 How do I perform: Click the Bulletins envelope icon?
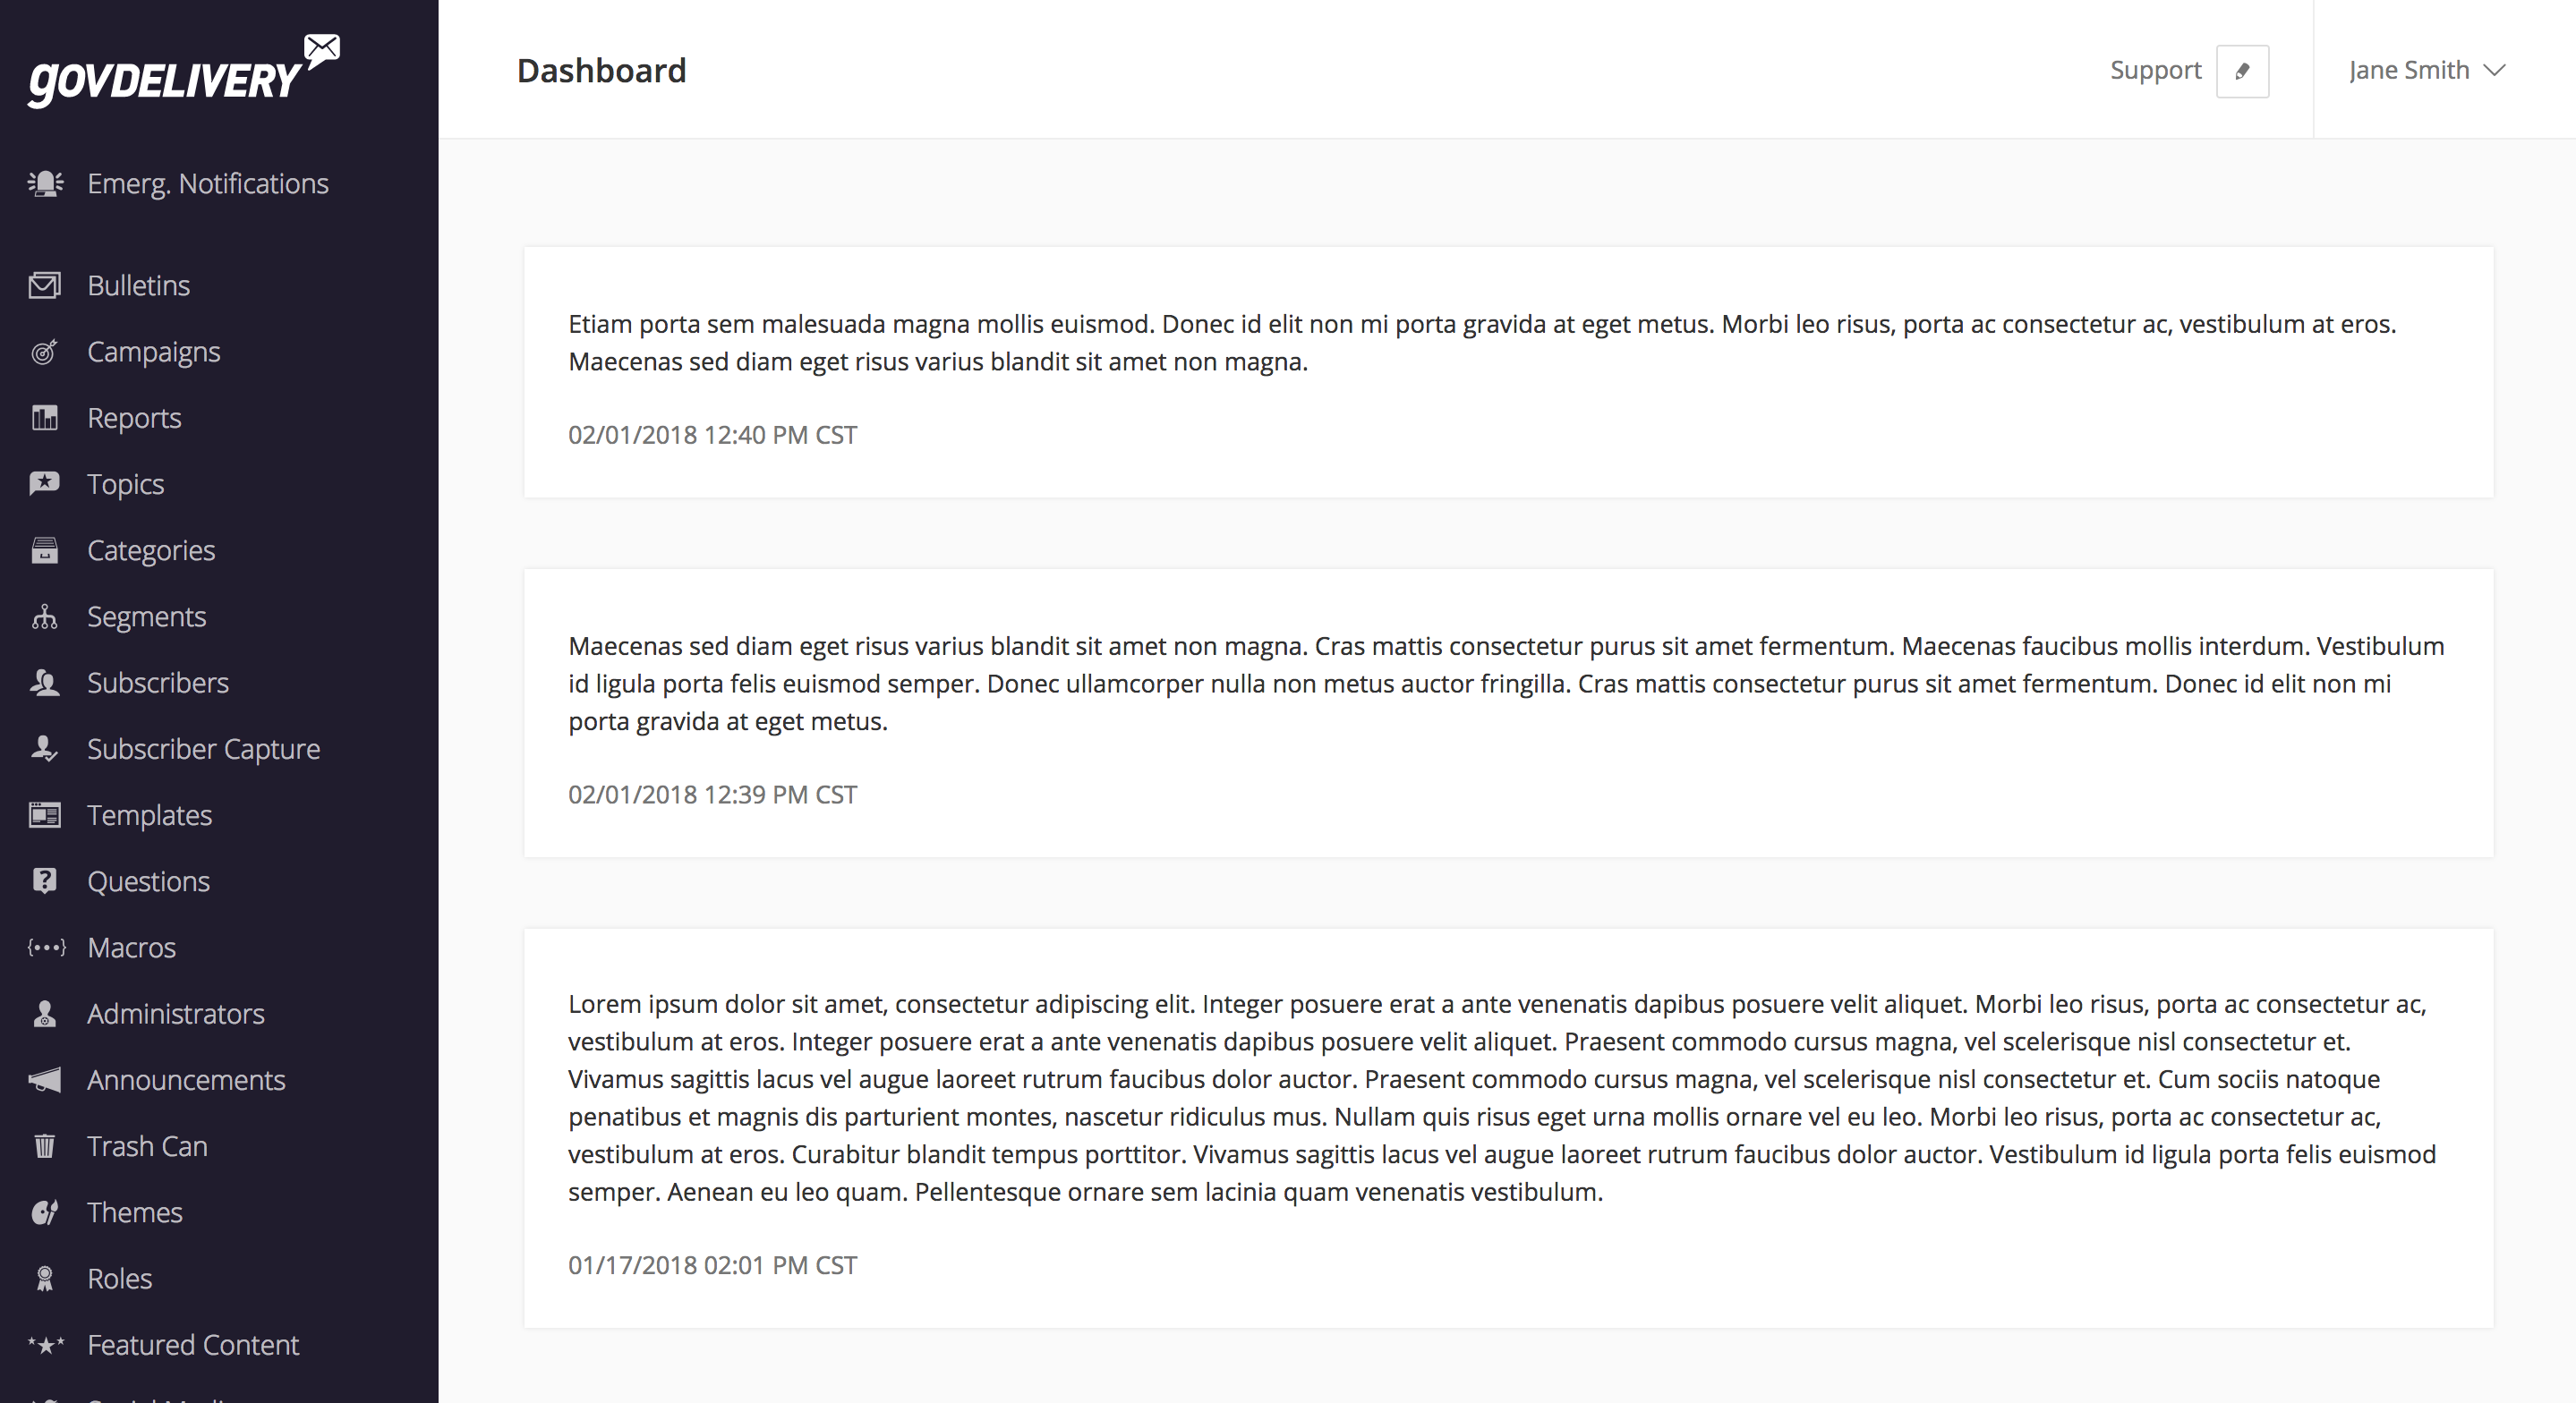tap(45, 284)
